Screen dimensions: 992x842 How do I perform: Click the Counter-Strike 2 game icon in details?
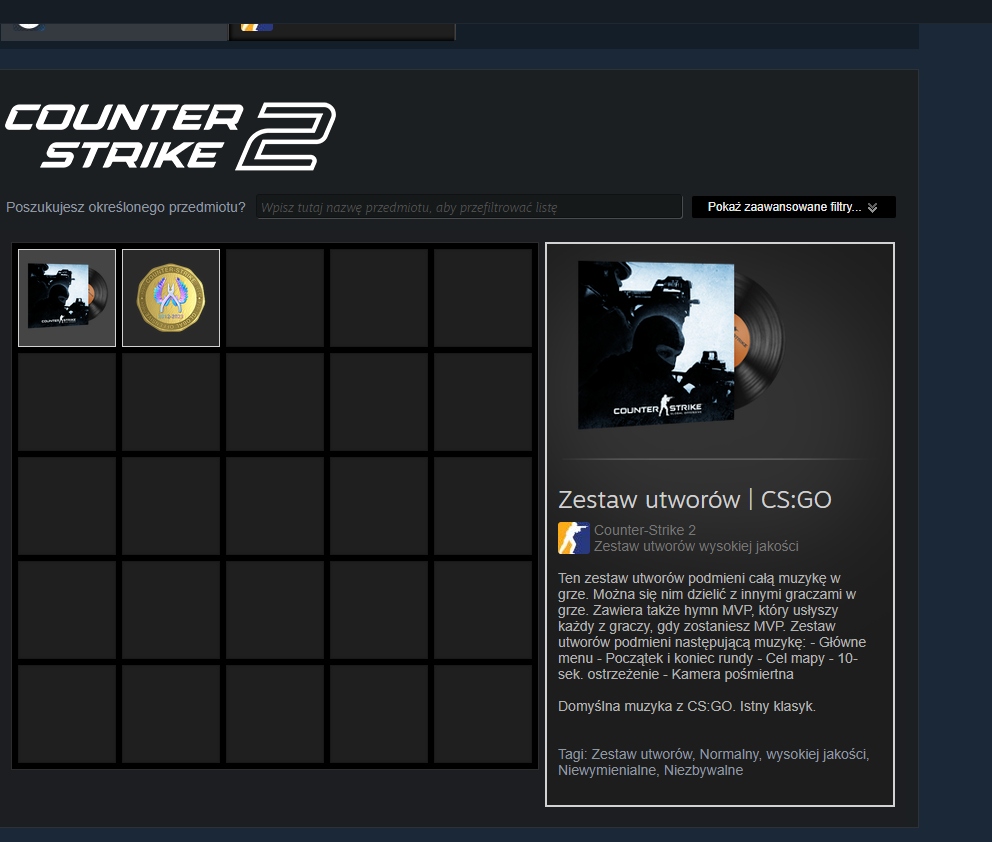point(574,538)
